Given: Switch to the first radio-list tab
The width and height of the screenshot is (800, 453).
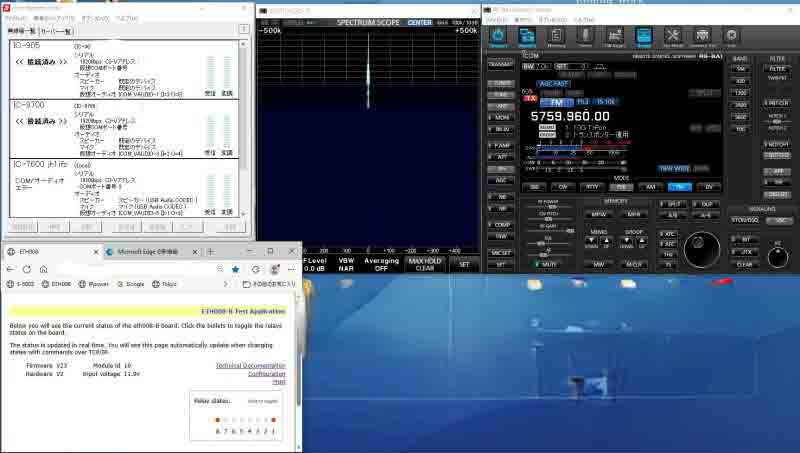Looking at the screenshot, I should coord(21,31).
